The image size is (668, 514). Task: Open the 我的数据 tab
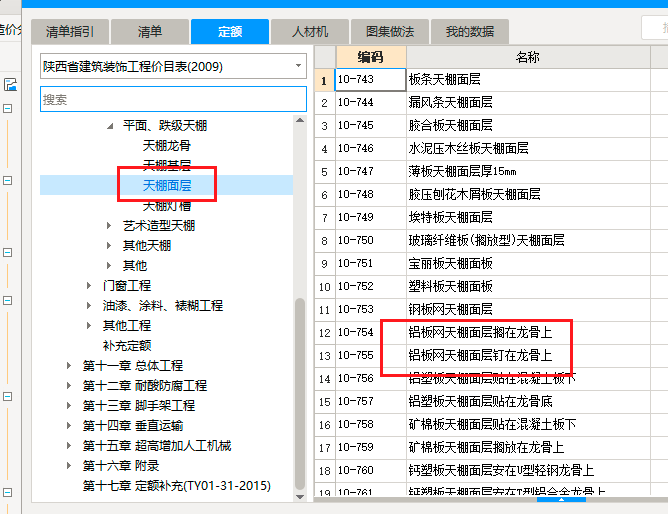click(x=470, y=32)
